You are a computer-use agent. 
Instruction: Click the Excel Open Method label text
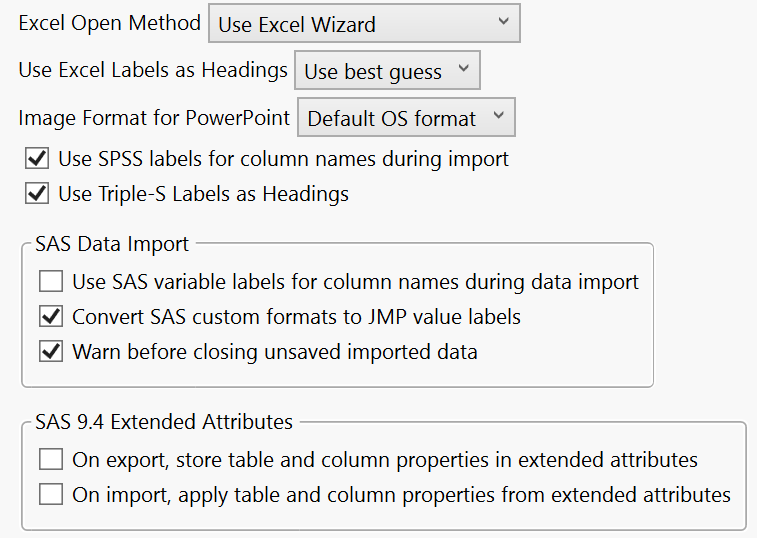pos(110,23)
